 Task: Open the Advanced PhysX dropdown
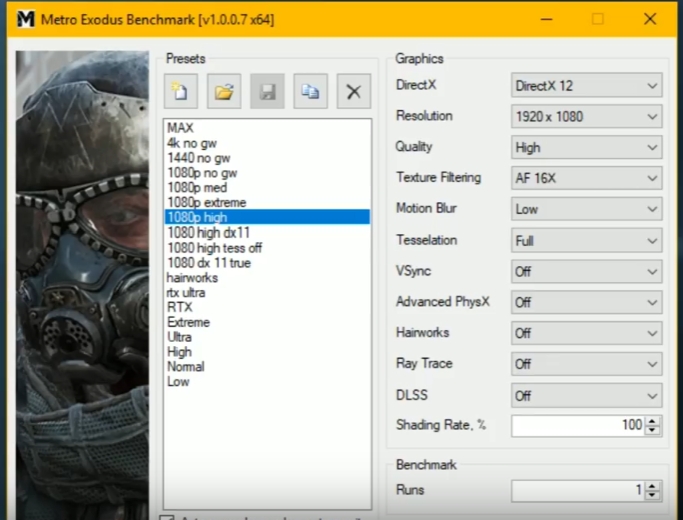click(586, 302)
